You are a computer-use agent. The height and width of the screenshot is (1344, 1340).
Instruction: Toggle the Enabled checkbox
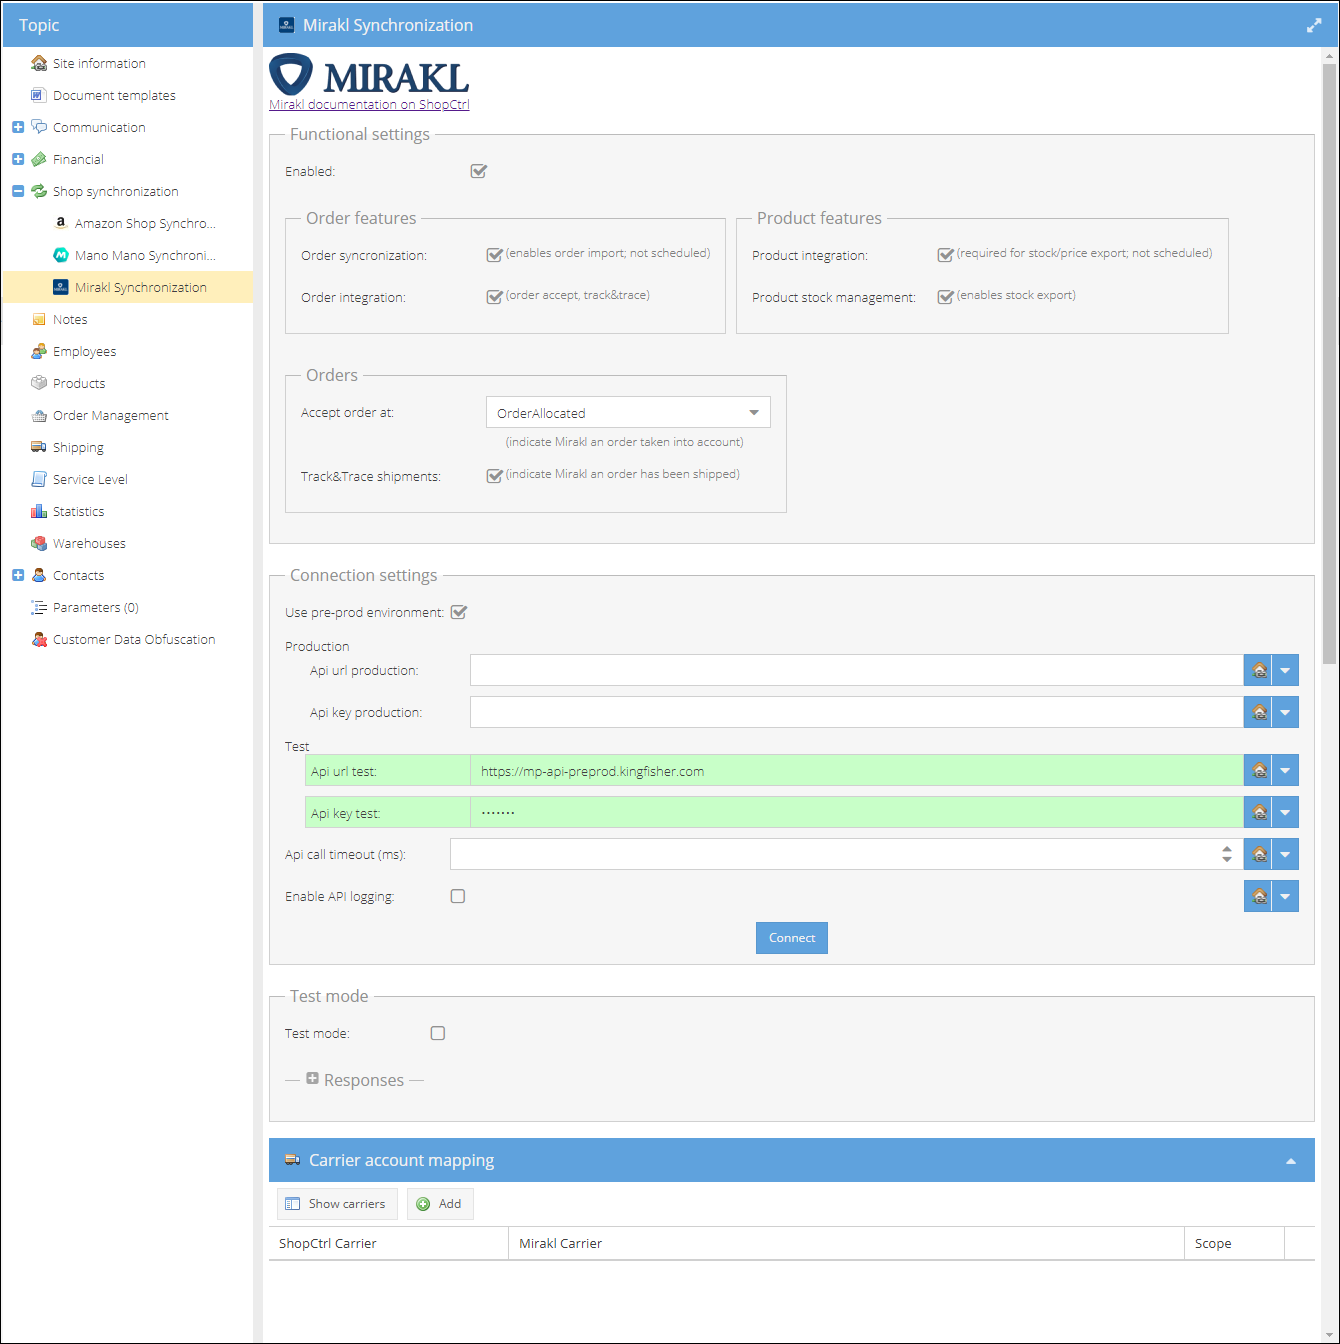[x=478, y=171]
